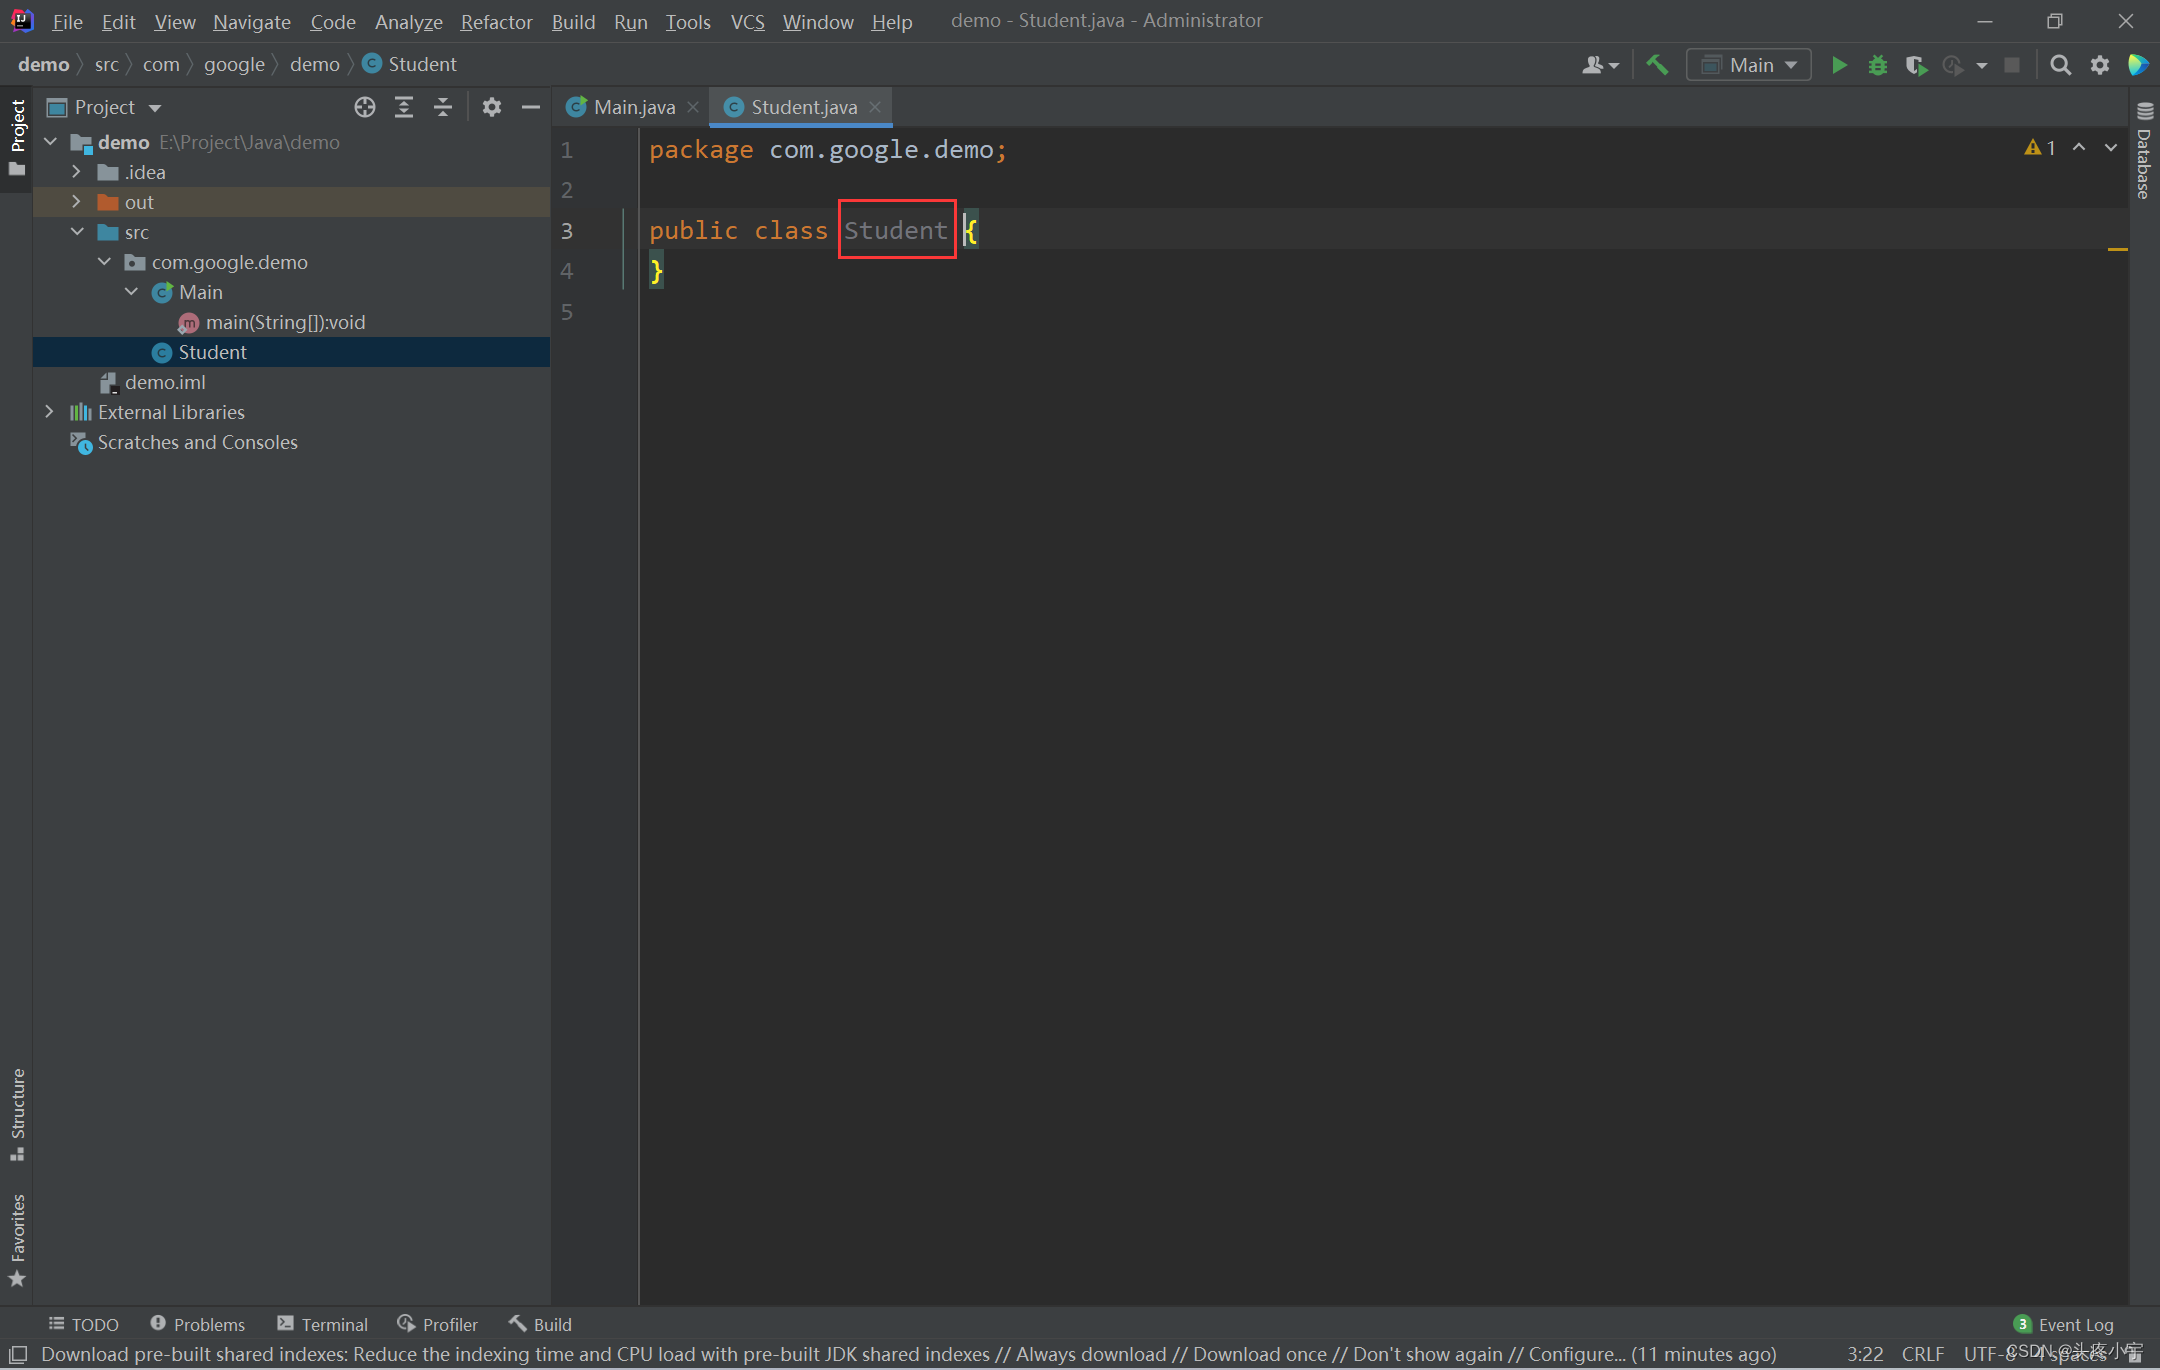The height and width of the screenshot is (1370, 2160).
Task: Expand External Libraries node
Action: coord(49,412)
